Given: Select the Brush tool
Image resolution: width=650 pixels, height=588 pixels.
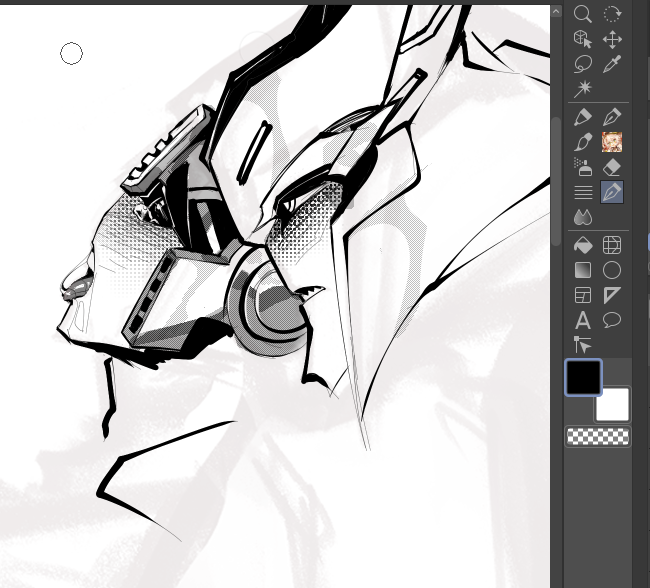Looking at the screenshot, I should (583, 142).
